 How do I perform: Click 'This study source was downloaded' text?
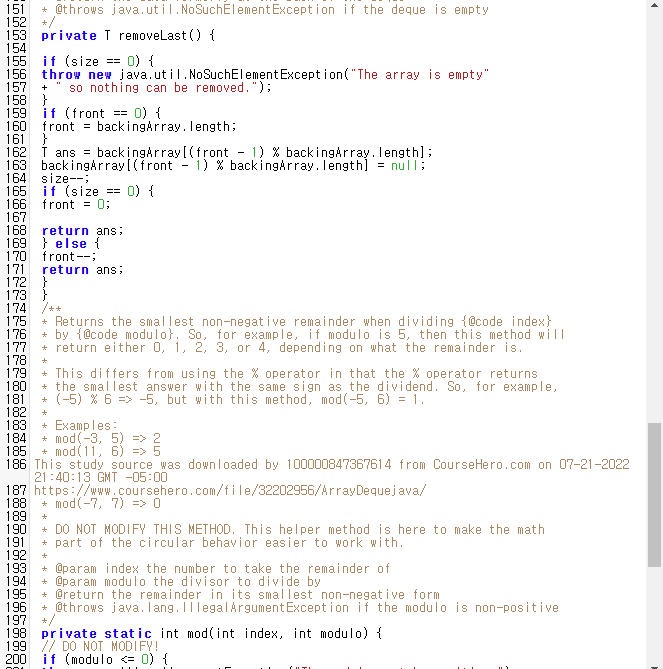tap(146, 465)
